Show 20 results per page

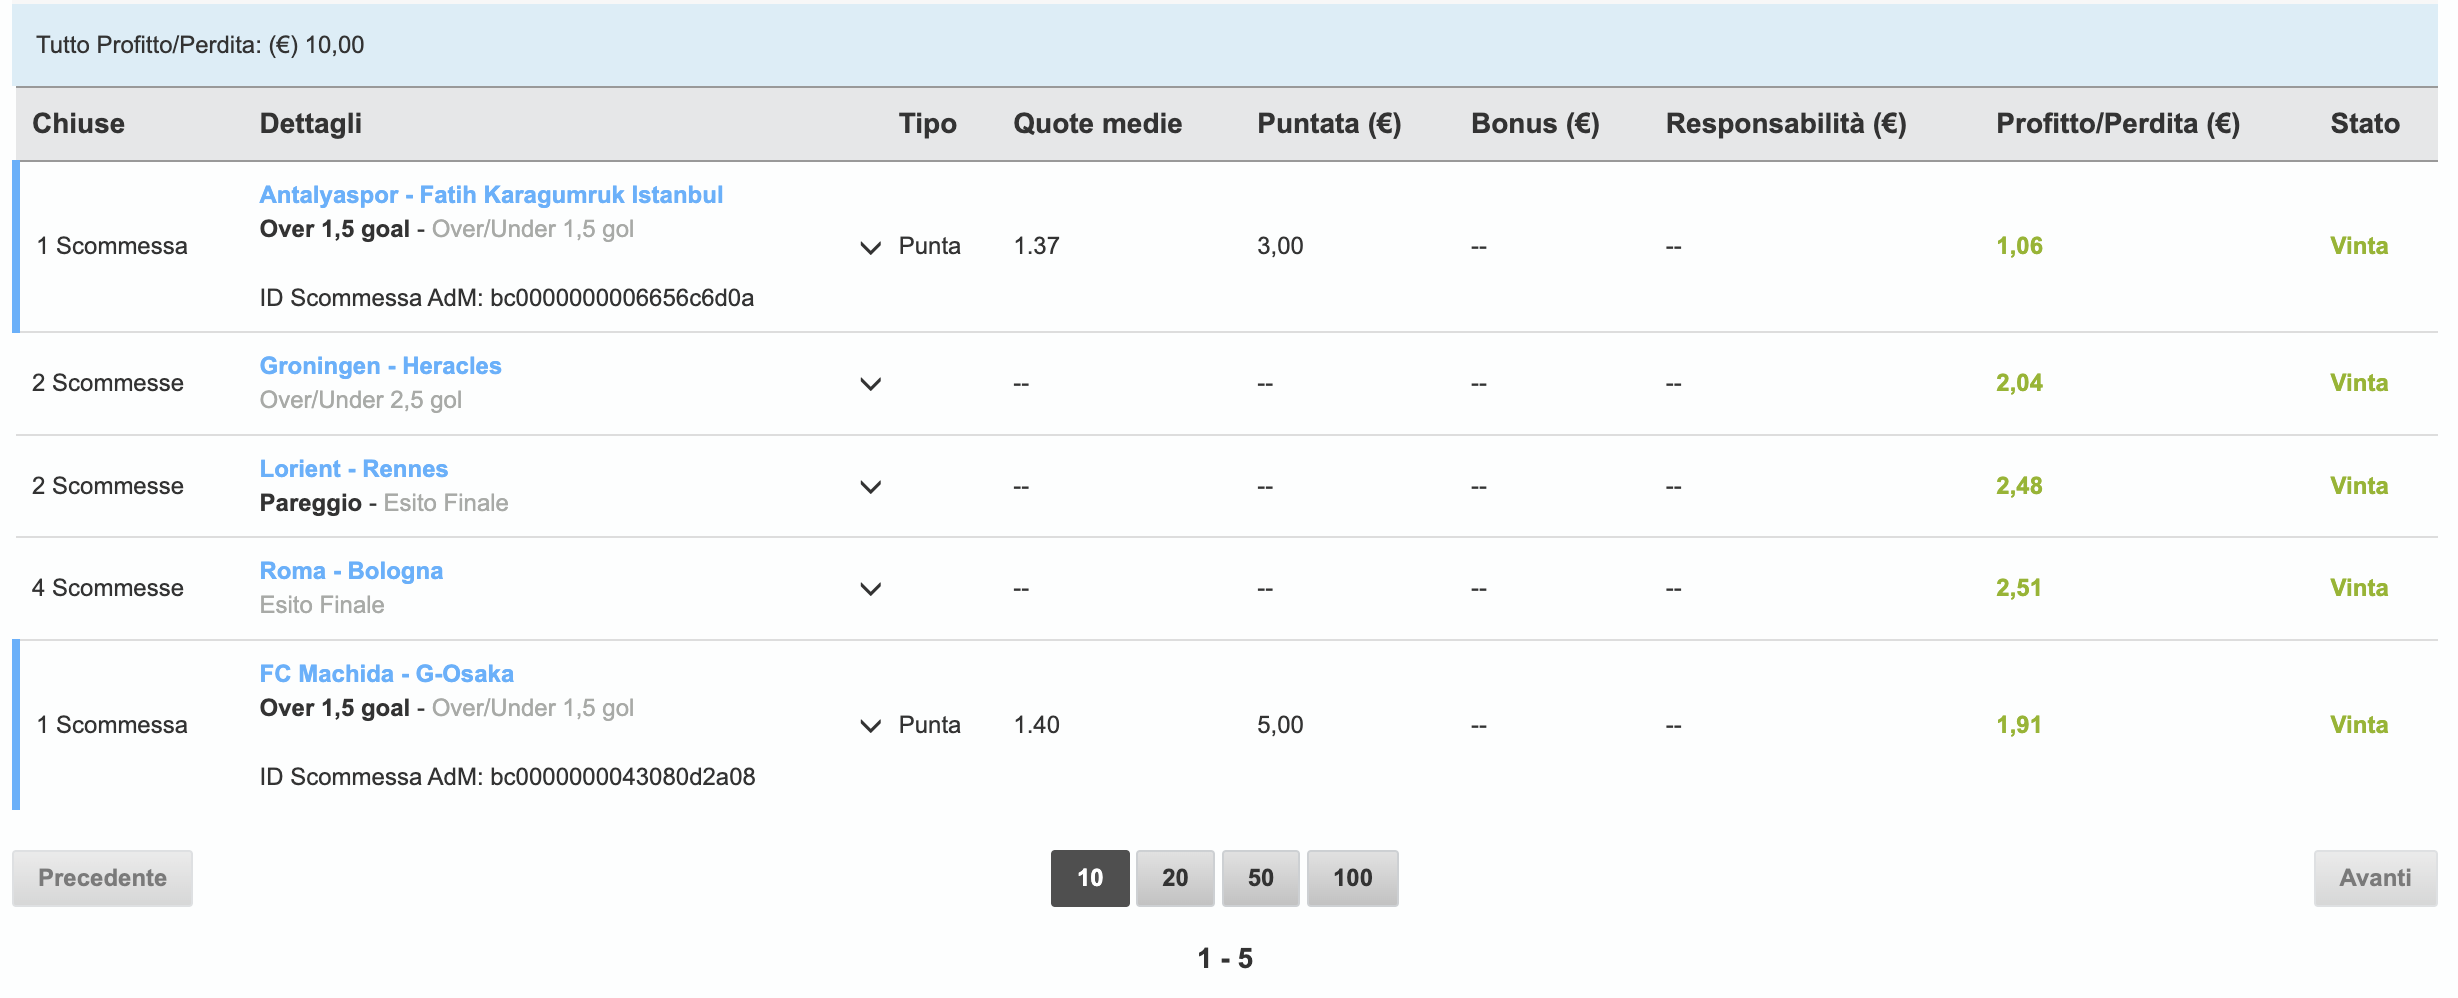click(x=1175, y=878)
